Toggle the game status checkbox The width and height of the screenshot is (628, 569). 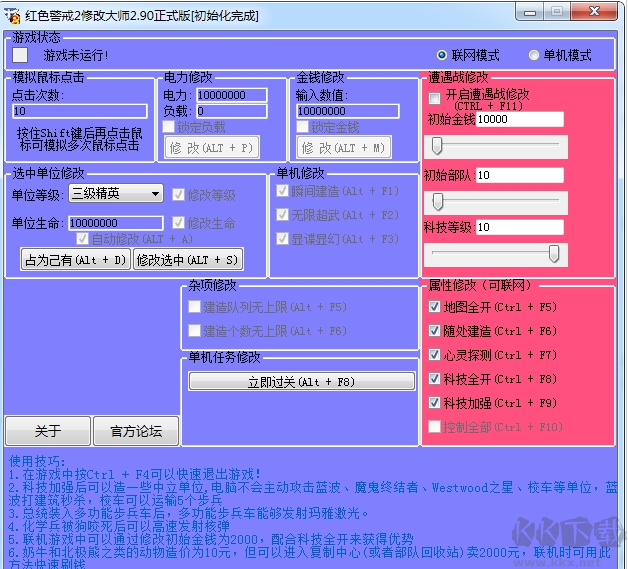pos(20,55)
